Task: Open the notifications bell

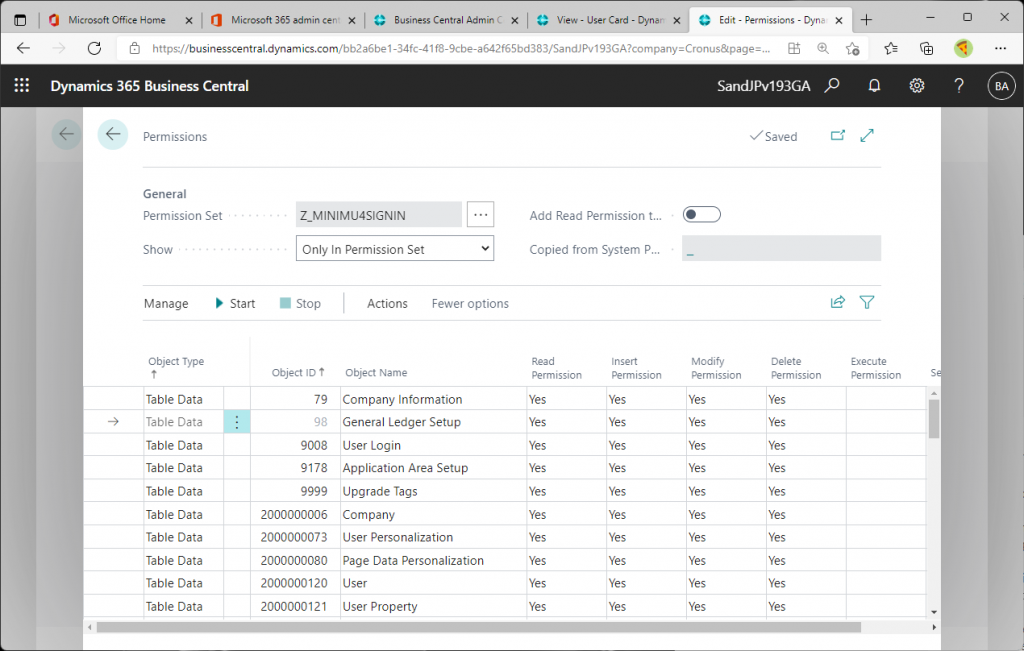Action: pos(874,86)
